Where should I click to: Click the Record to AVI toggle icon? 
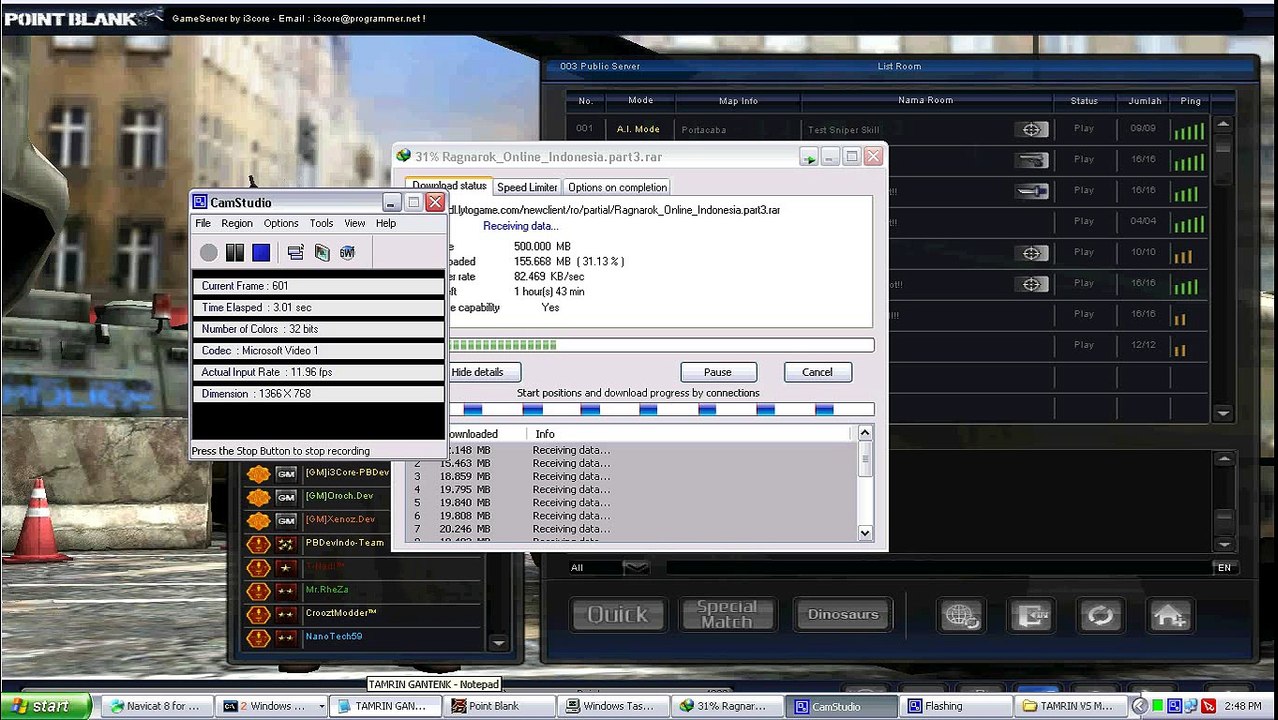tap(321, 253)
